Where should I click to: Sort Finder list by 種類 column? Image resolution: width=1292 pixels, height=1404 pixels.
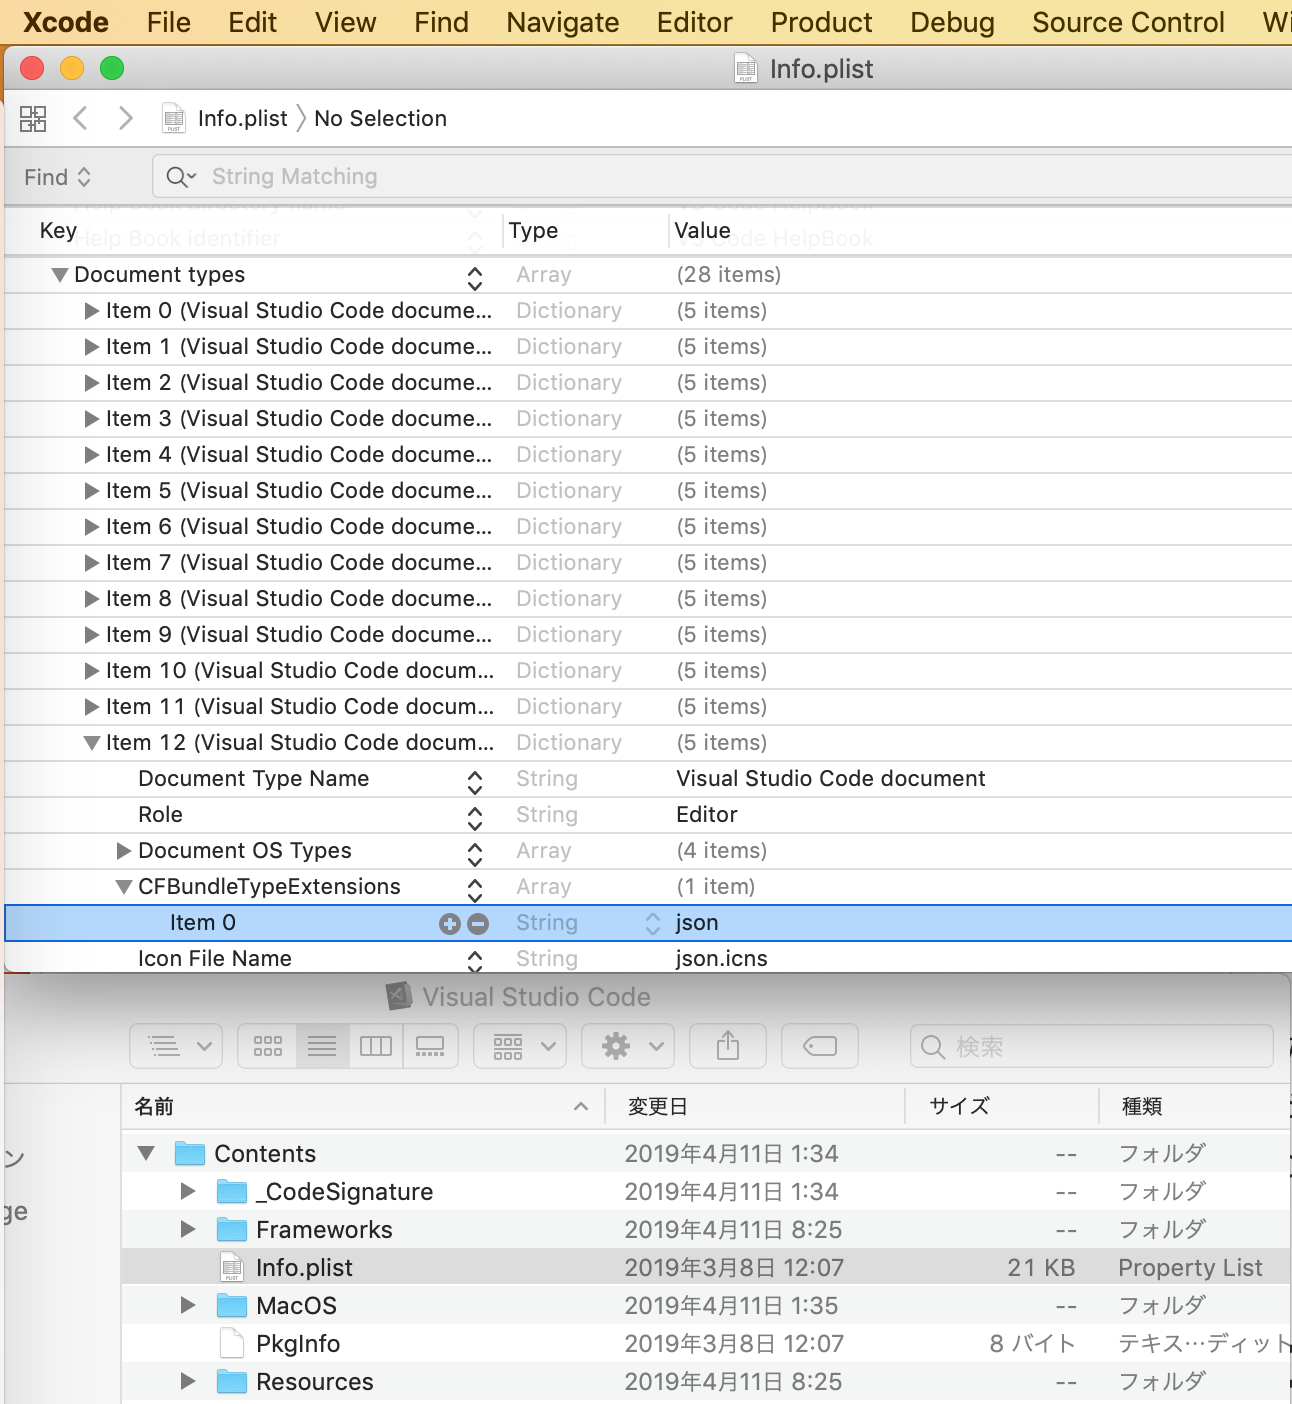coord(1196,1107)
